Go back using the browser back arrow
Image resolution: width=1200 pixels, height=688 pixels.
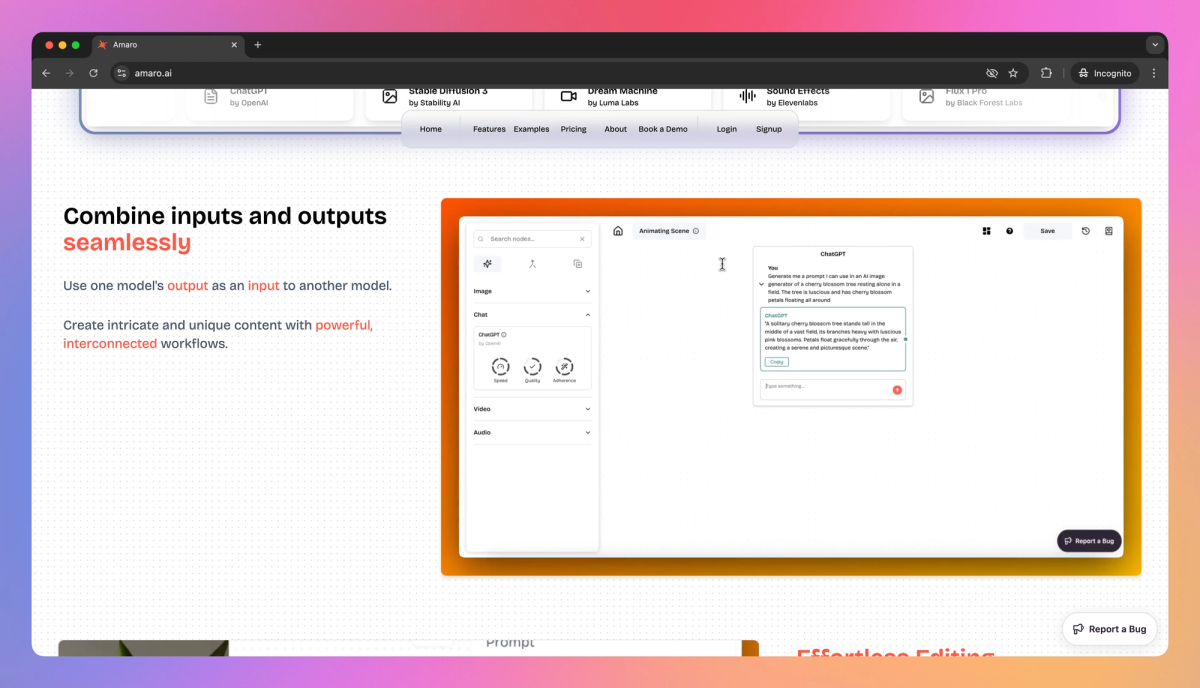click(x=46, y=73)
